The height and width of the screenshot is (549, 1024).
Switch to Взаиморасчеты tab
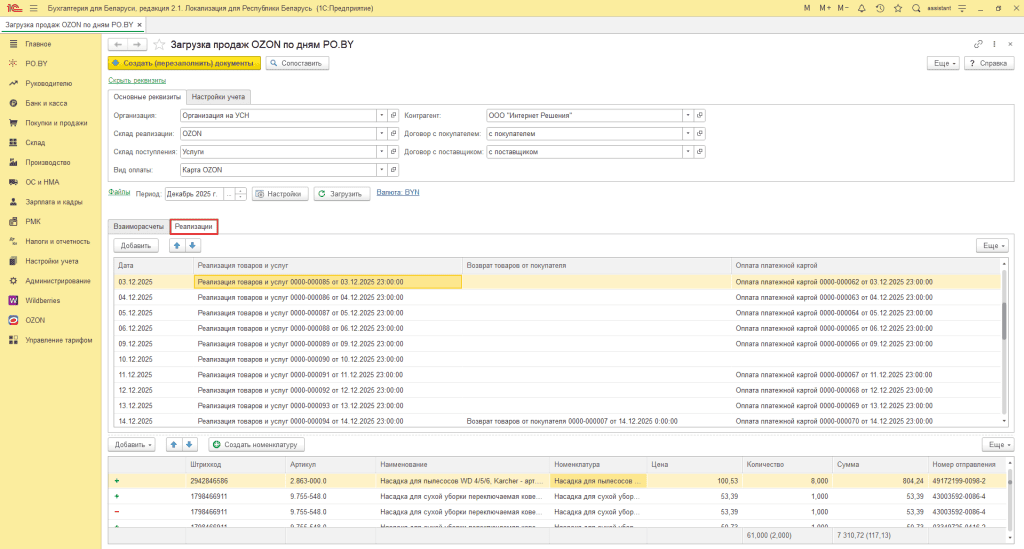pos(138,227)
